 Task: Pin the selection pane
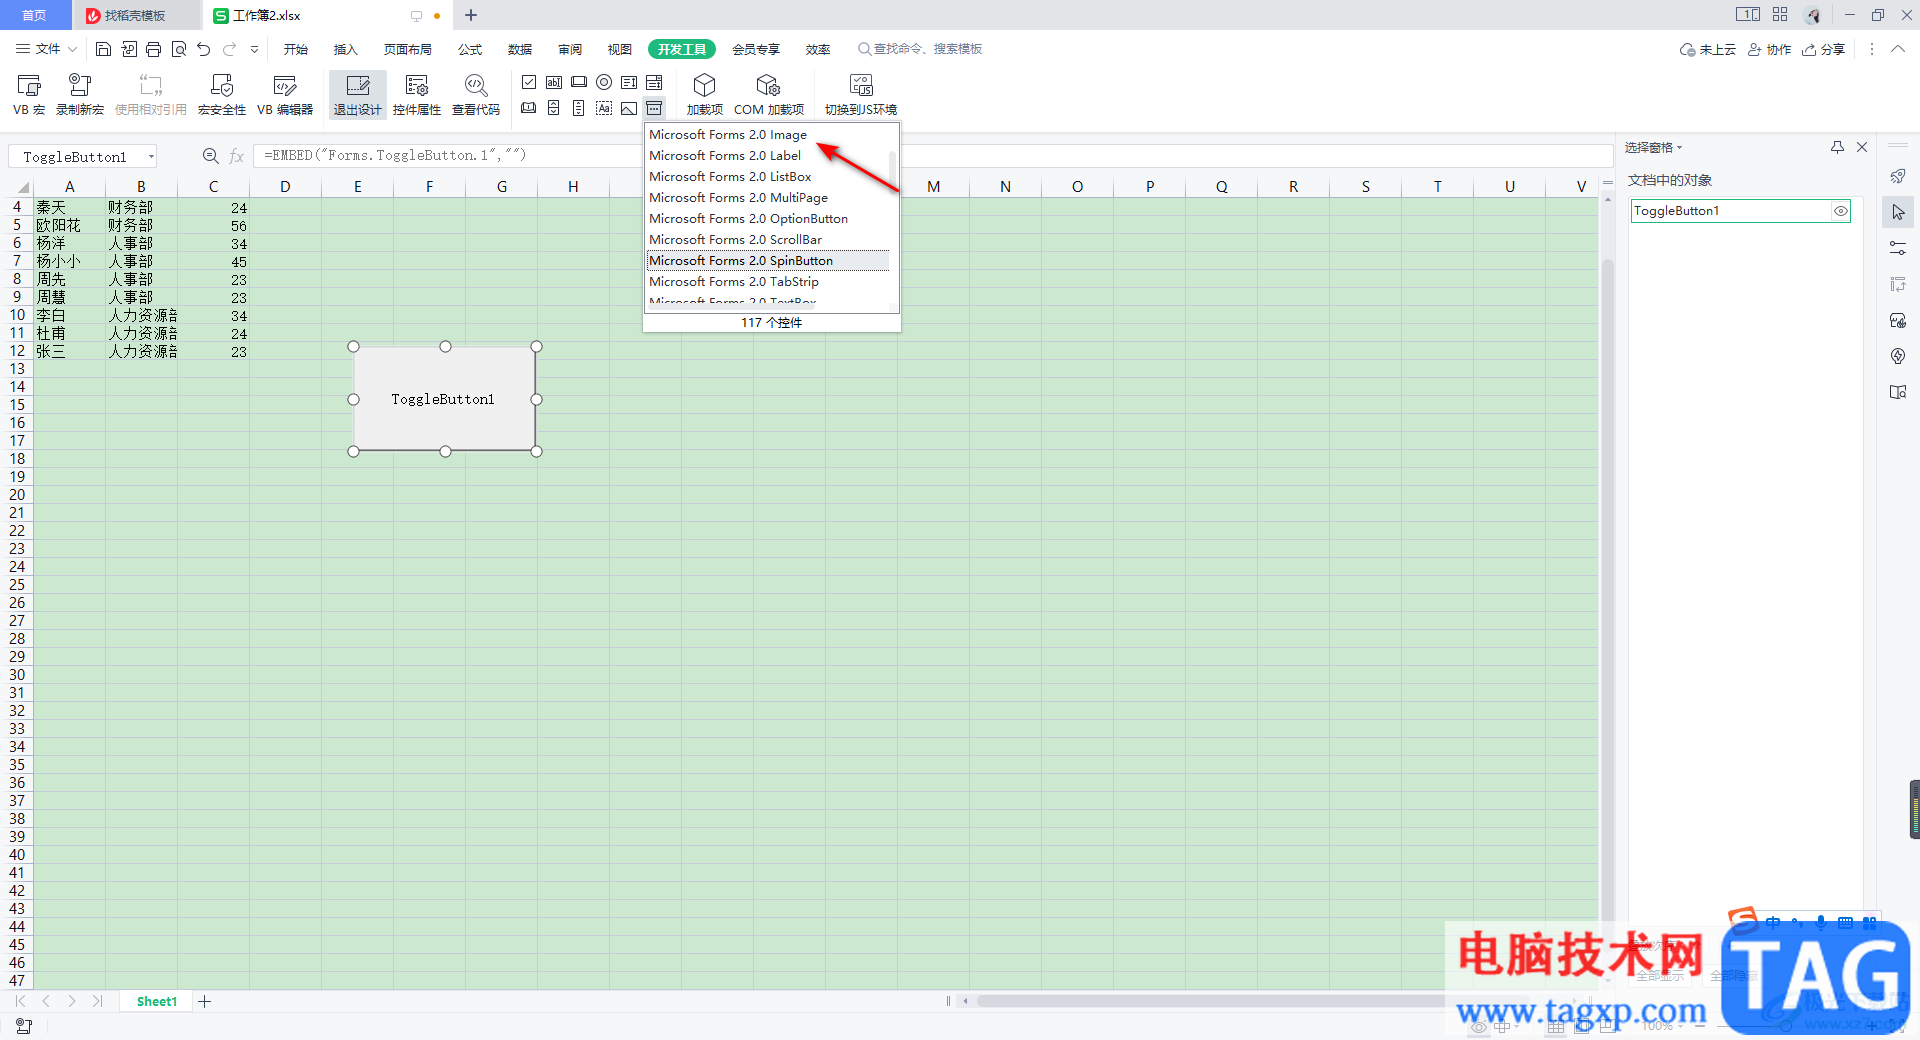tap(1837, 147)
